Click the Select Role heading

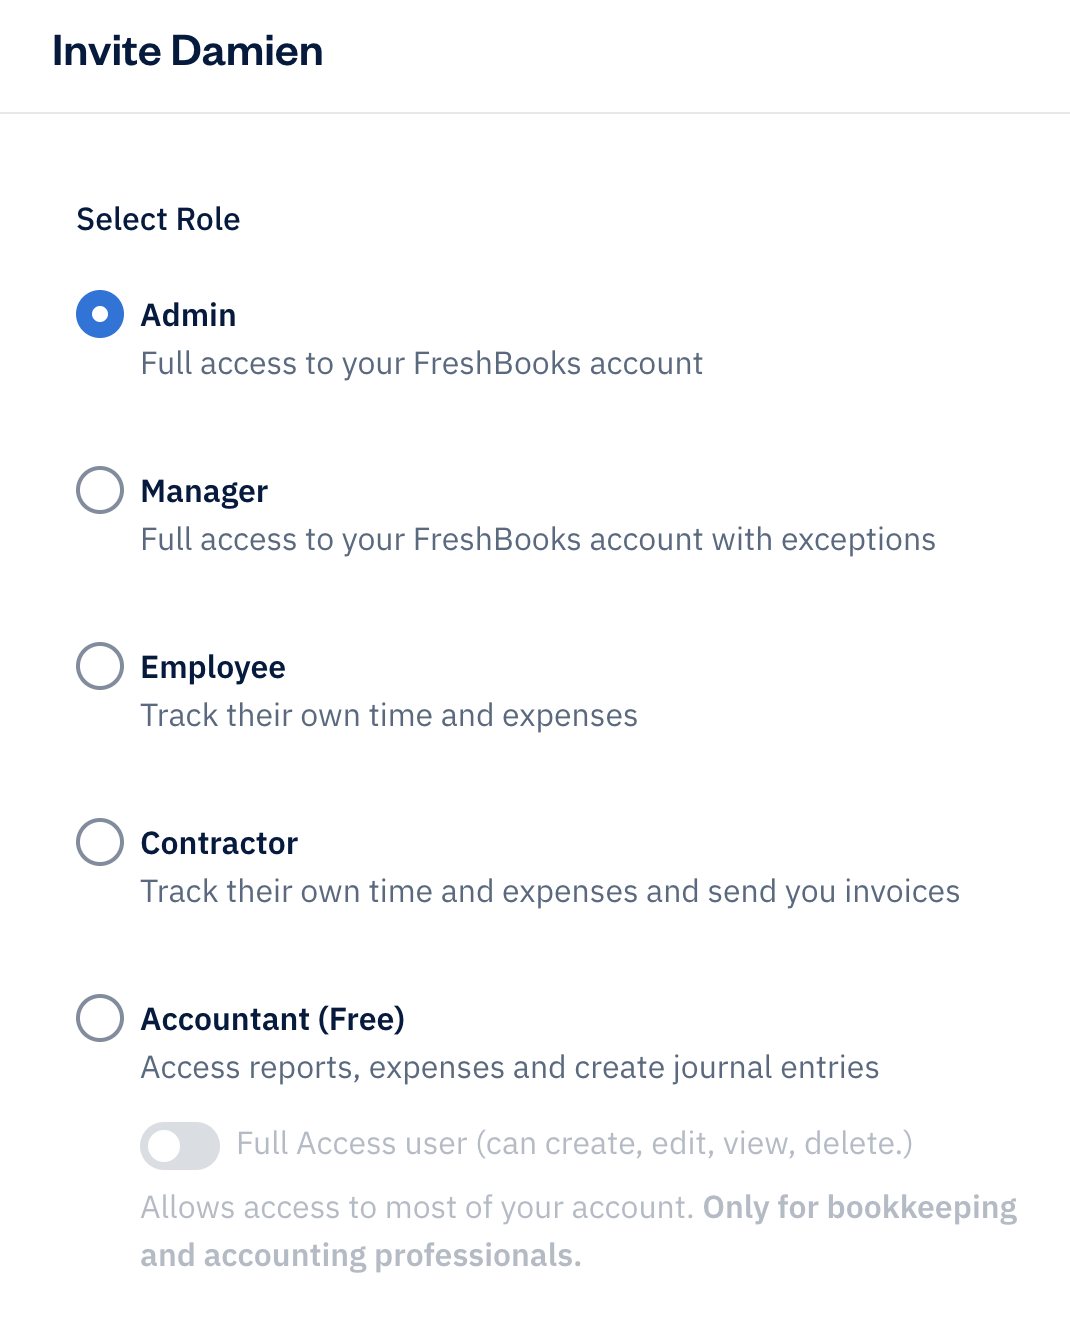coord(158,219)
